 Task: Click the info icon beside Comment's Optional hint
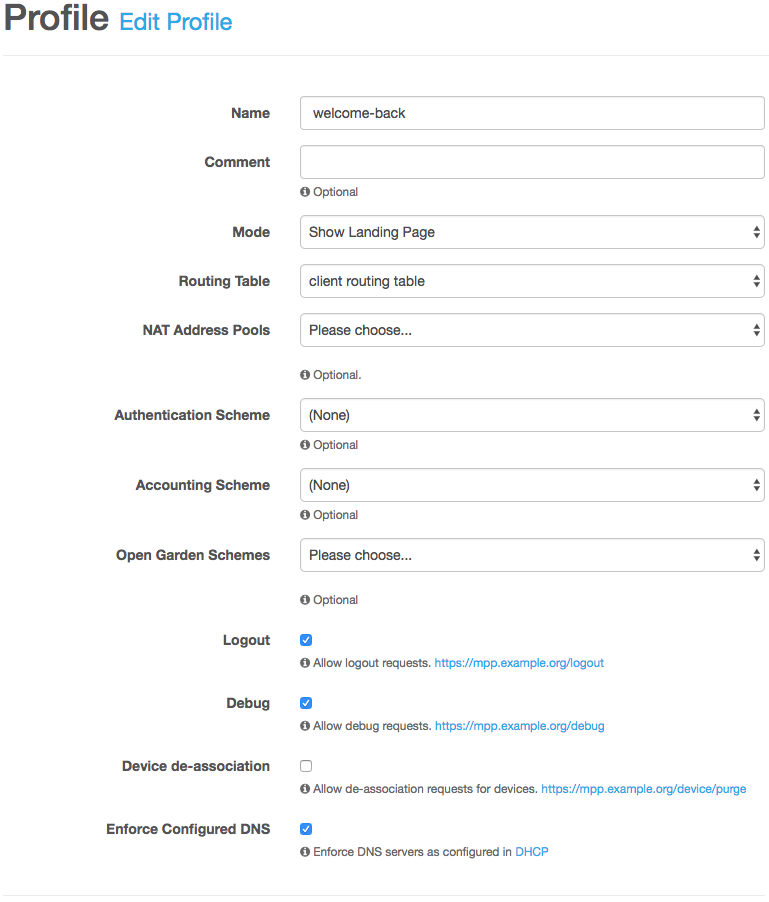(305, 192)
